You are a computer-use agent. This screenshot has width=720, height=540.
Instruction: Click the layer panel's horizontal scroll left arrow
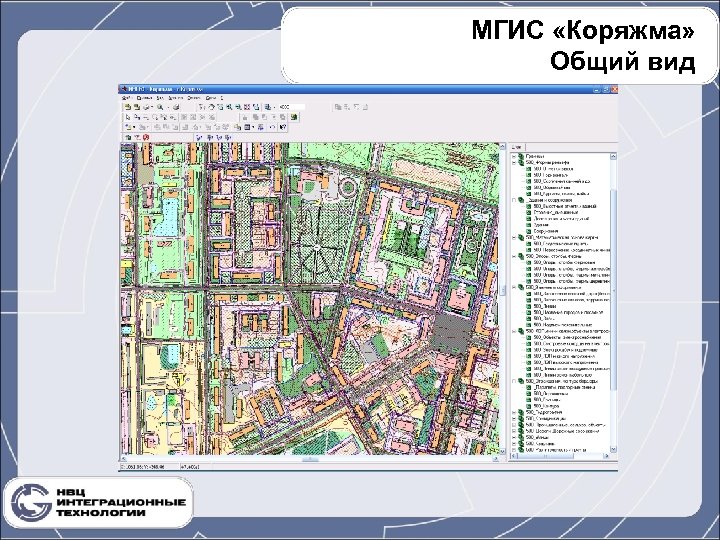(x=514, y=456)
